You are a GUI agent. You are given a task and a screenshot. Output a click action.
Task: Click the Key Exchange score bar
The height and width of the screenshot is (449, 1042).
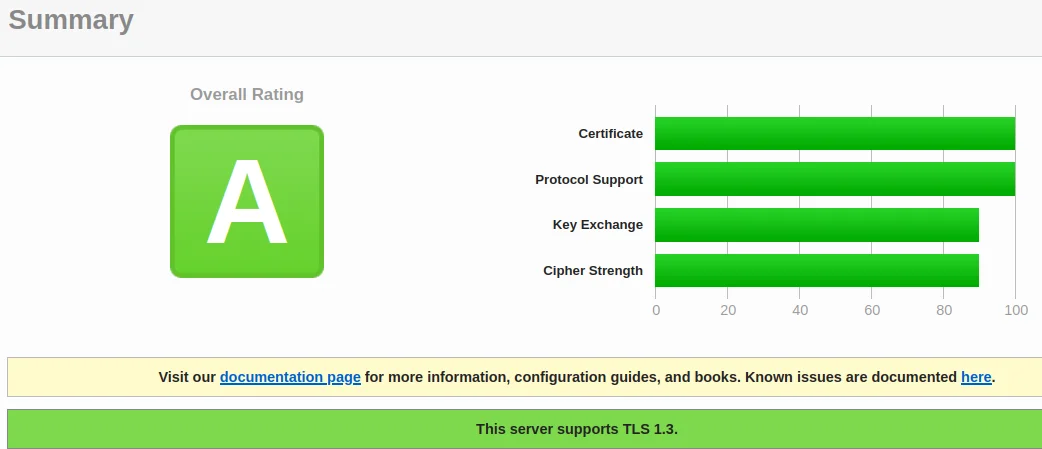tap(816, 225)
